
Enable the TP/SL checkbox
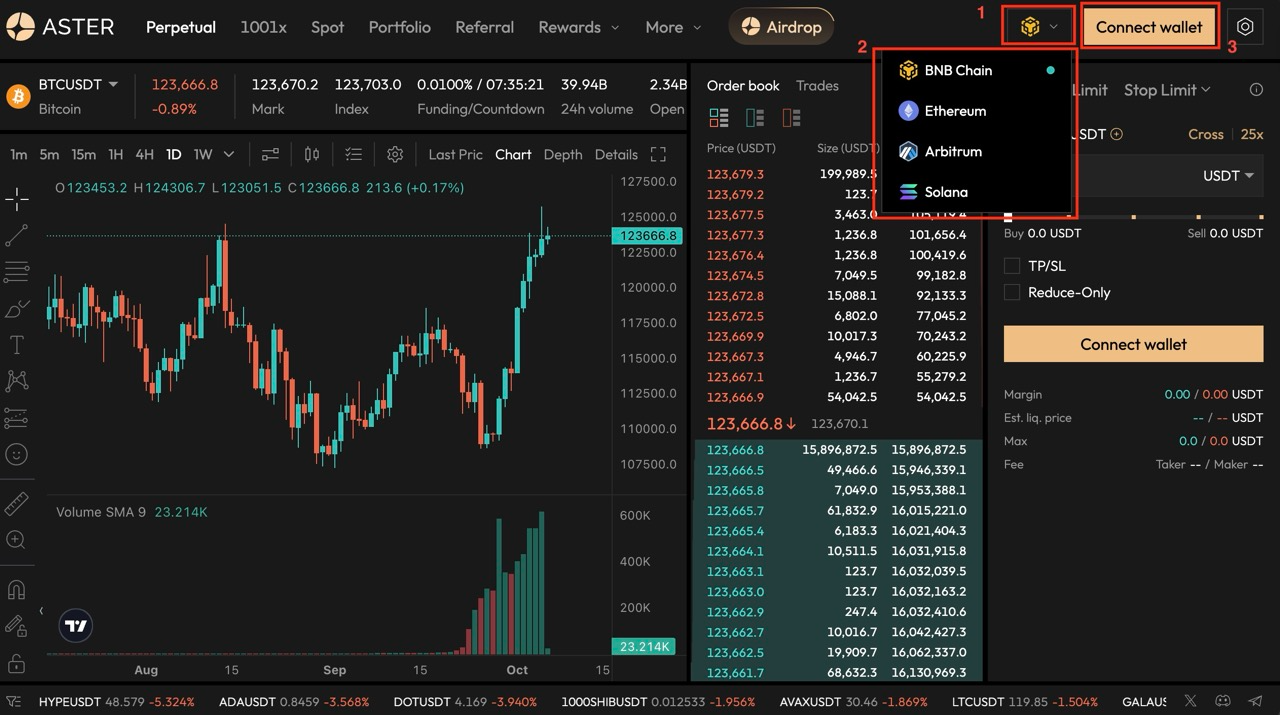pos(1012,266)
